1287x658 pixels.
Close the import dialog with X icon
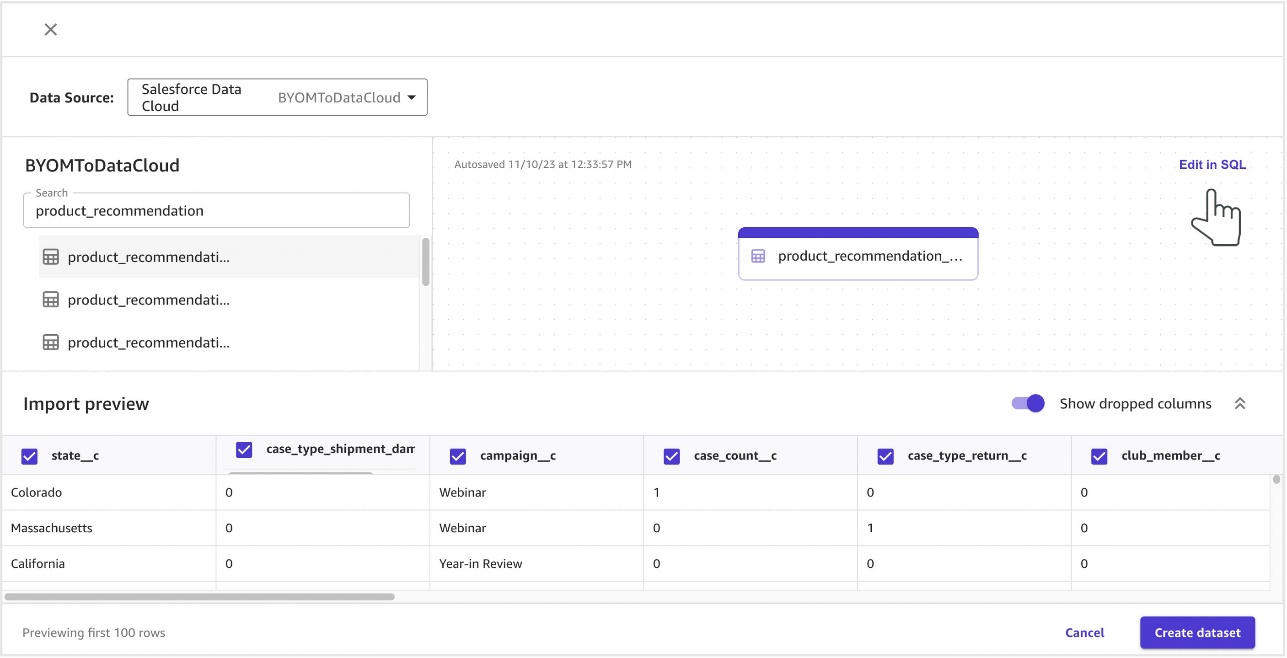51,30
